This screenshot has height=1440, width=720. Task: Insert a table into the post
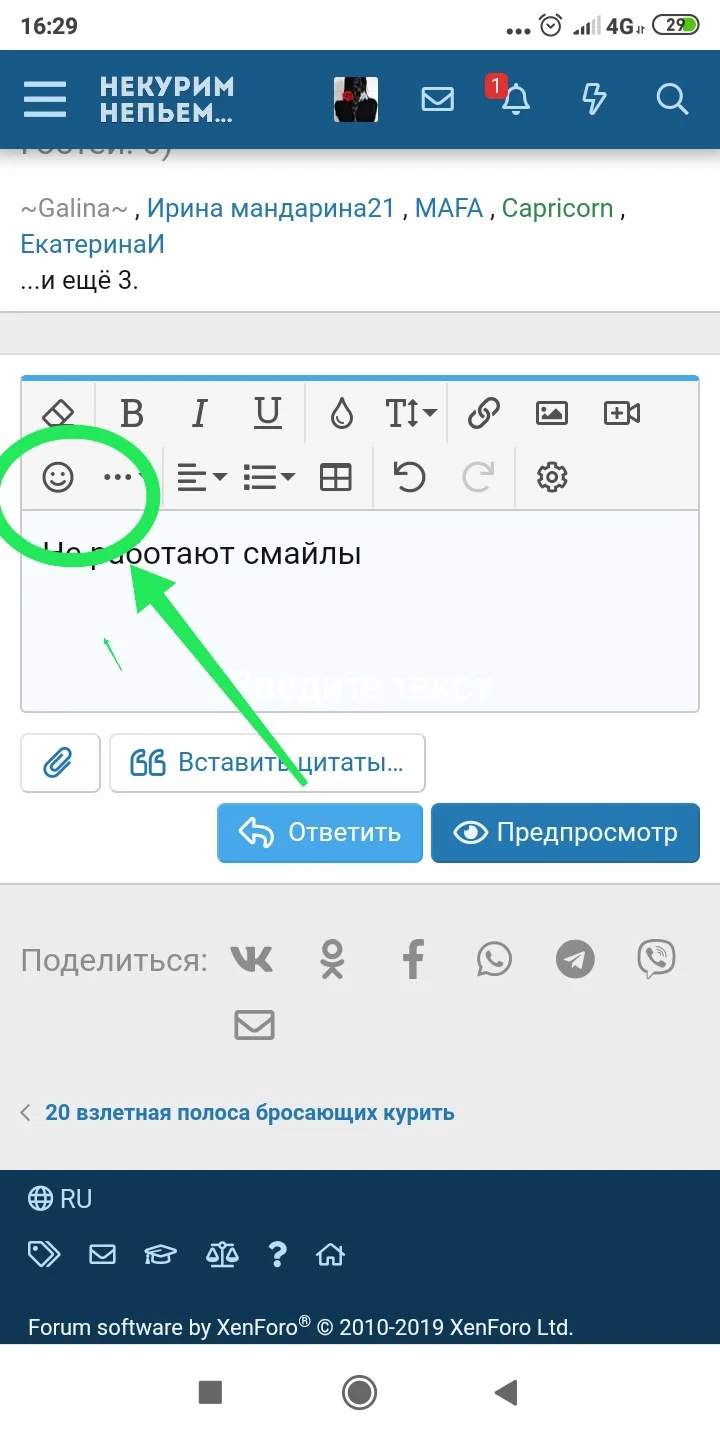[x=336, y=477]
